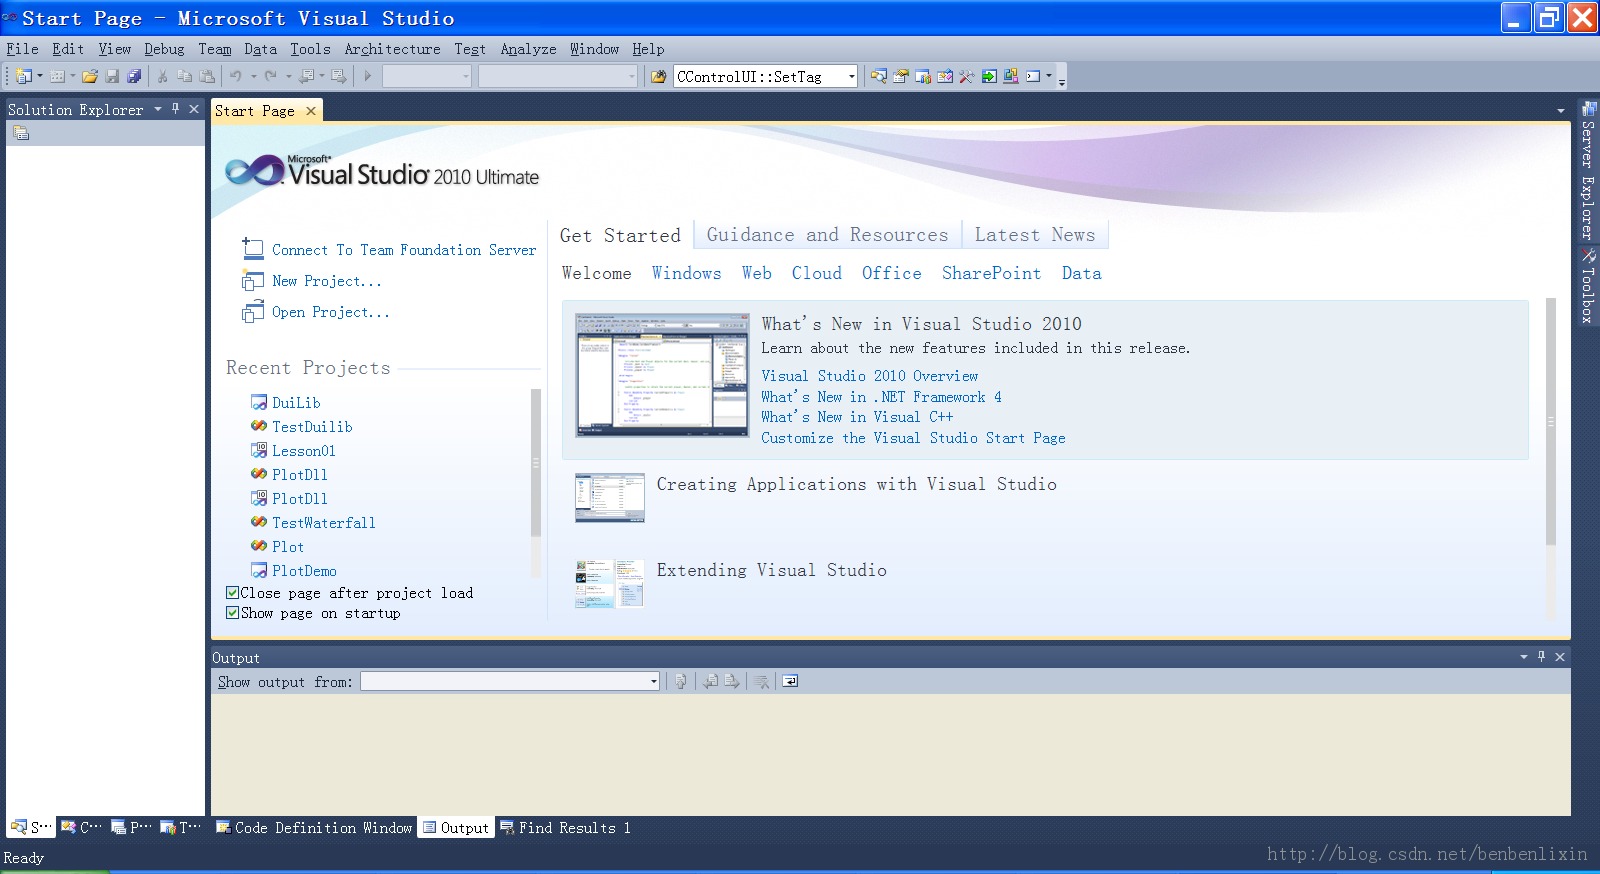The width and height of the screenshot is (1600, 874).
Task: Toggle Show page on startup checkbox
Action: (233, 613)
